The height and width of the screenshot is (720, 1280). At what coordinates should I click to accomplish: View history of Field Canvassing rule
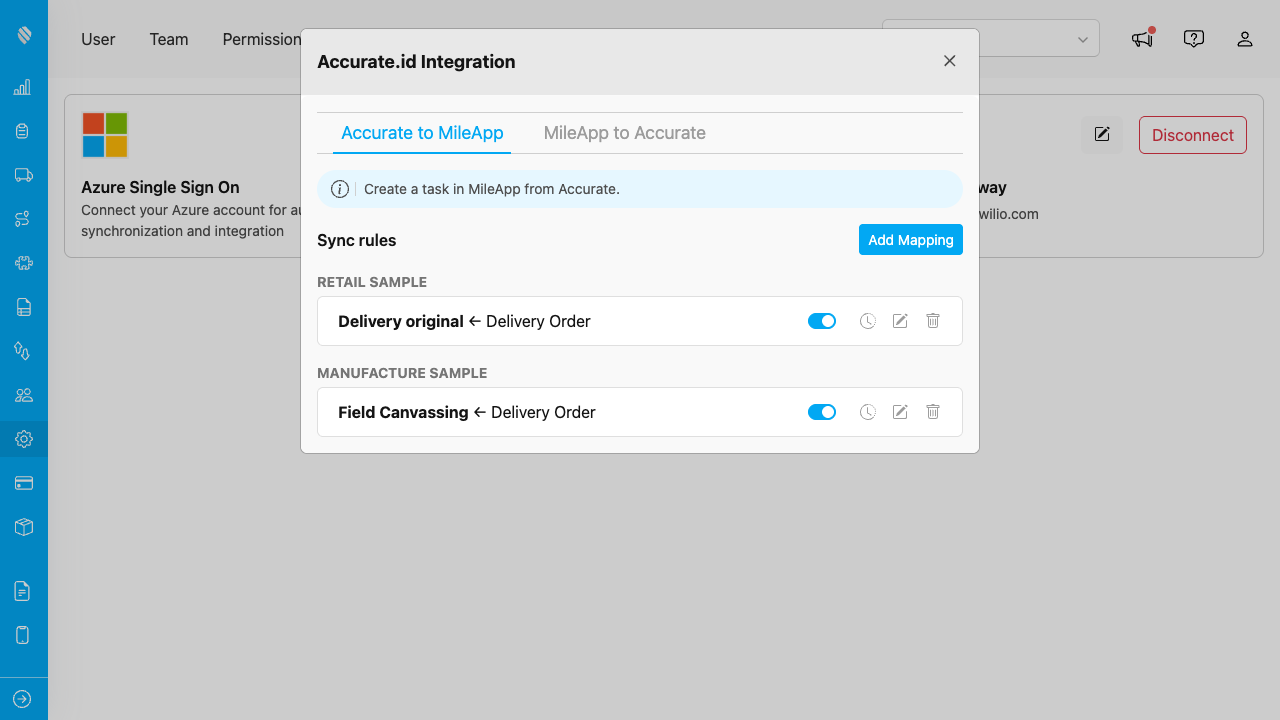tap(868, 412)
